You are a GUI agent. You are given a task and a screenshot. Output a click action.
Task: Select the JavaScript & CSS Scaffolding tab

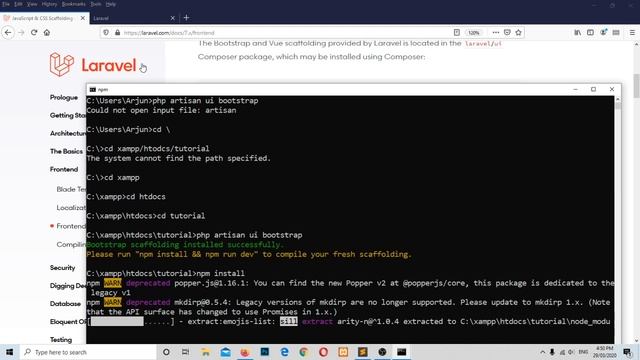pos(42,18)
